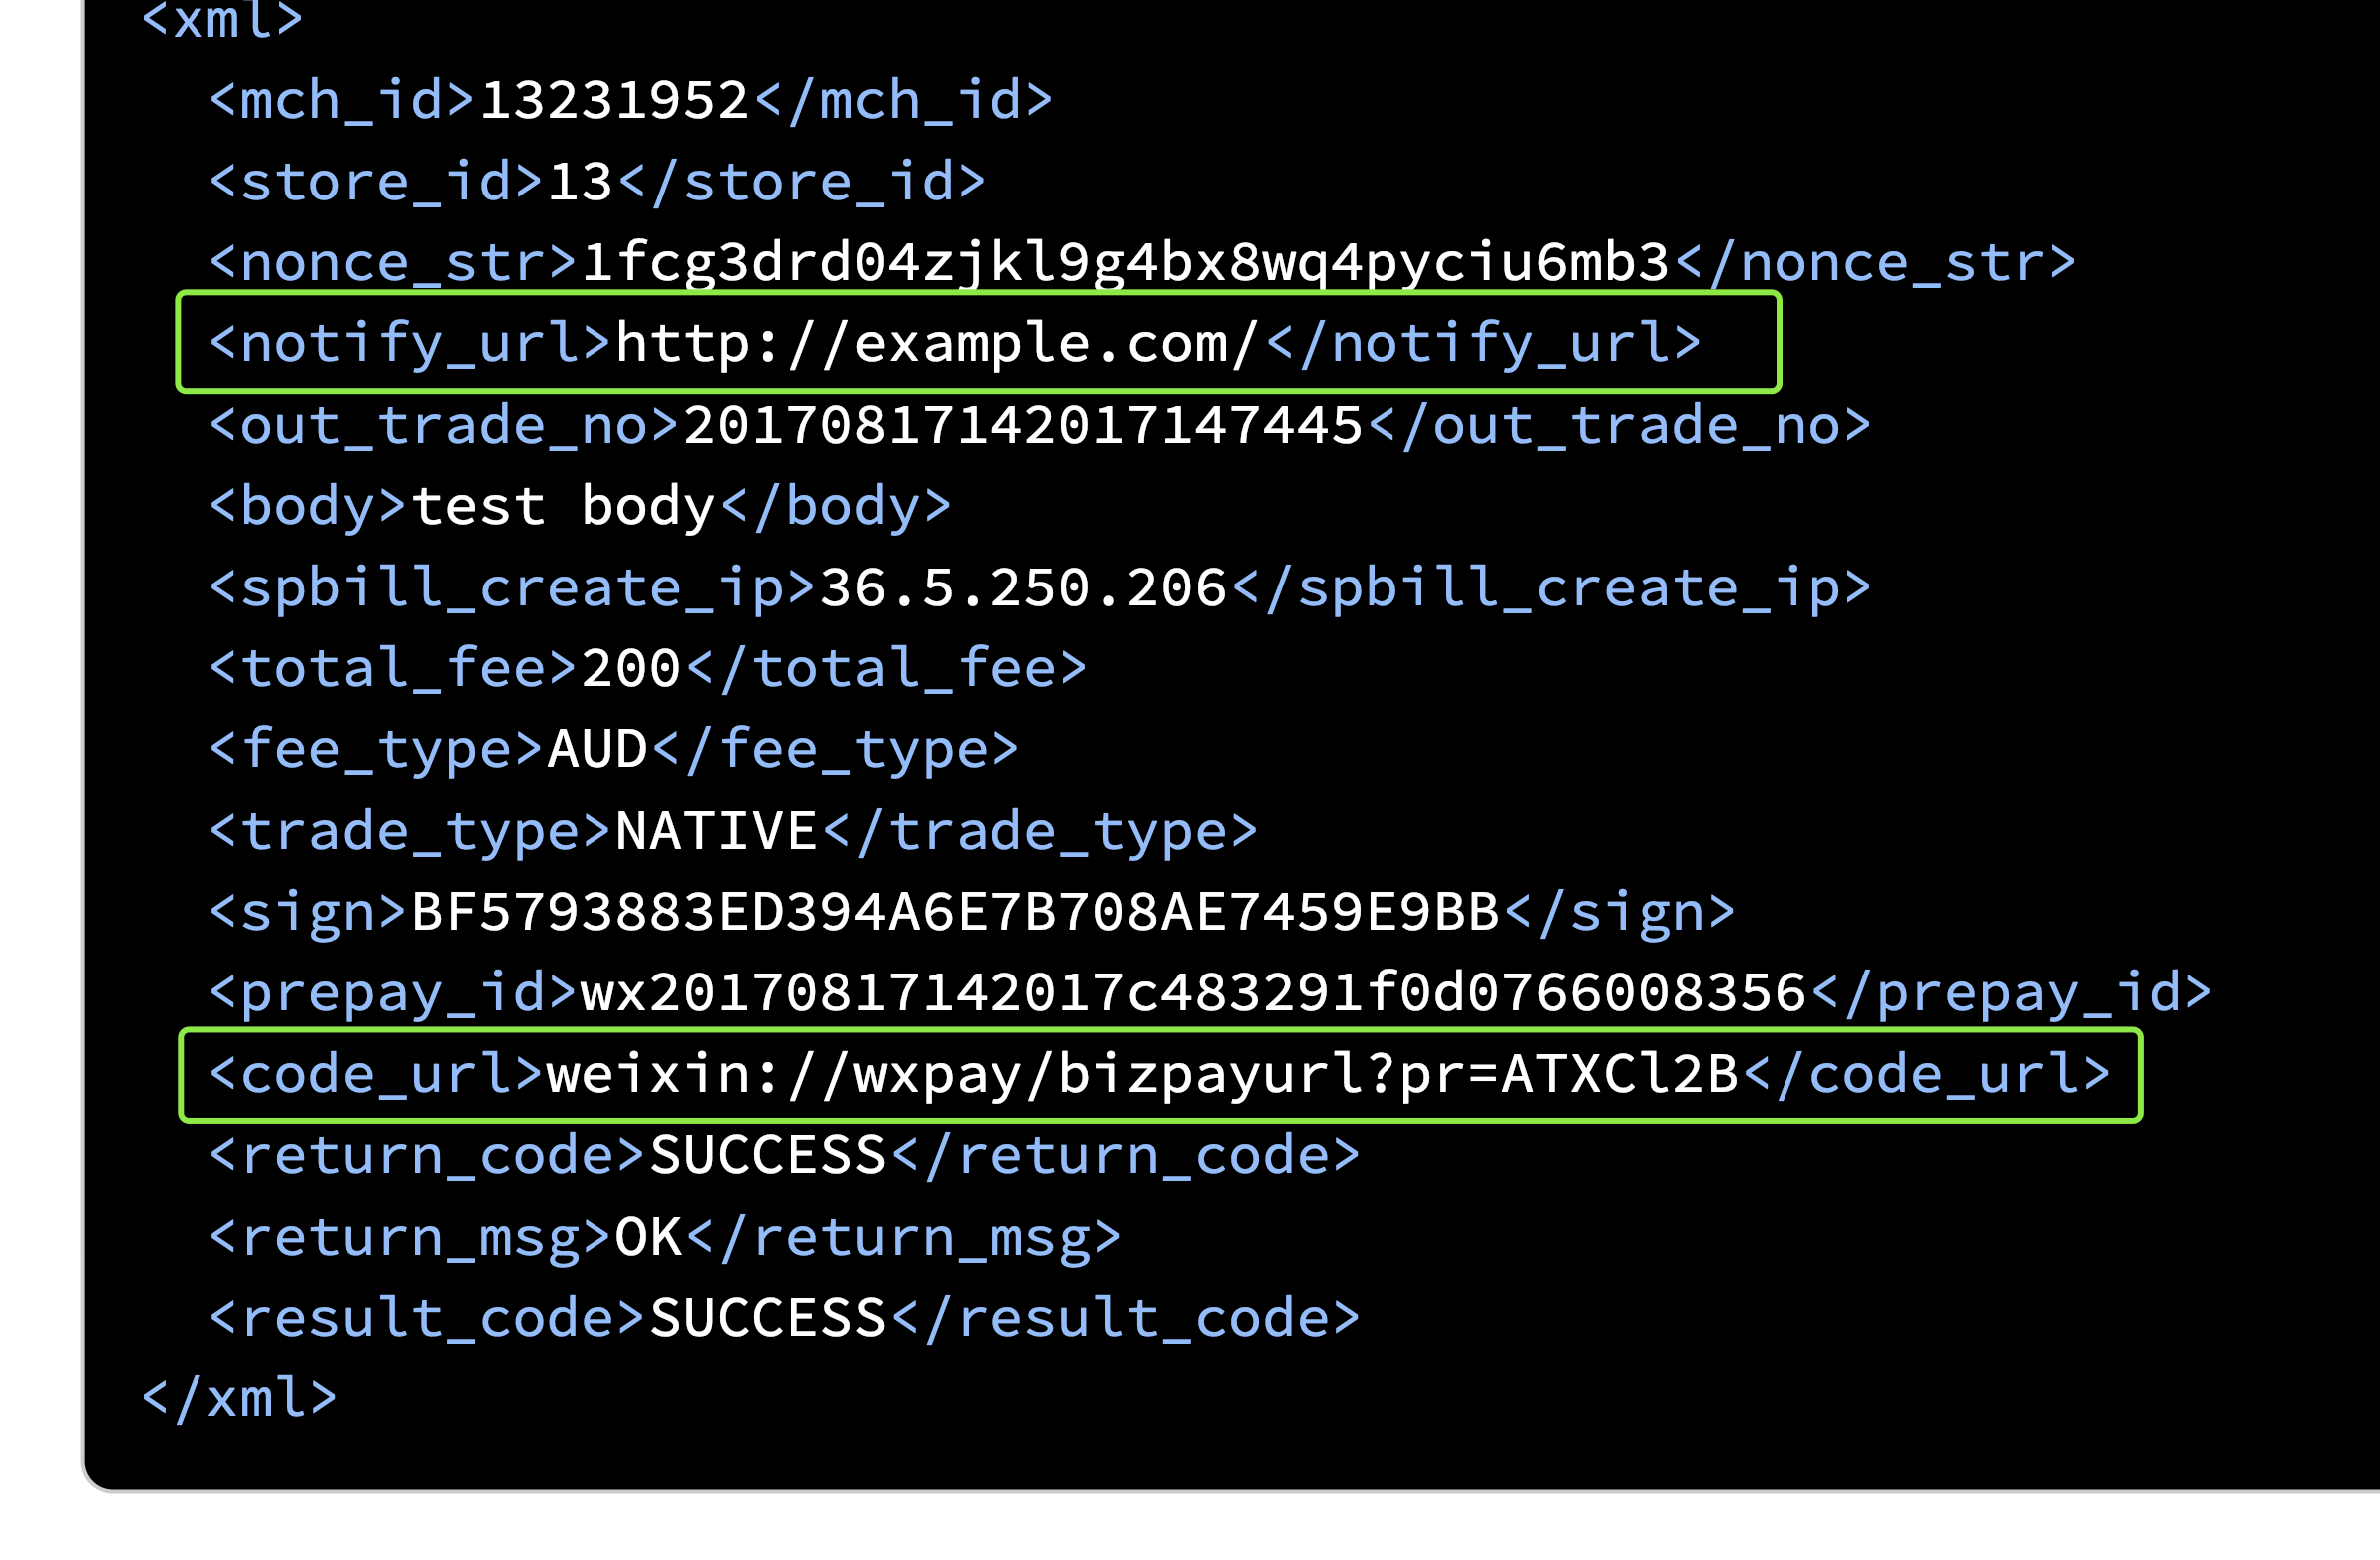Click the closing </xml> tag
Viewport: 2380px width, 1560px height.
click(240, 1399)
